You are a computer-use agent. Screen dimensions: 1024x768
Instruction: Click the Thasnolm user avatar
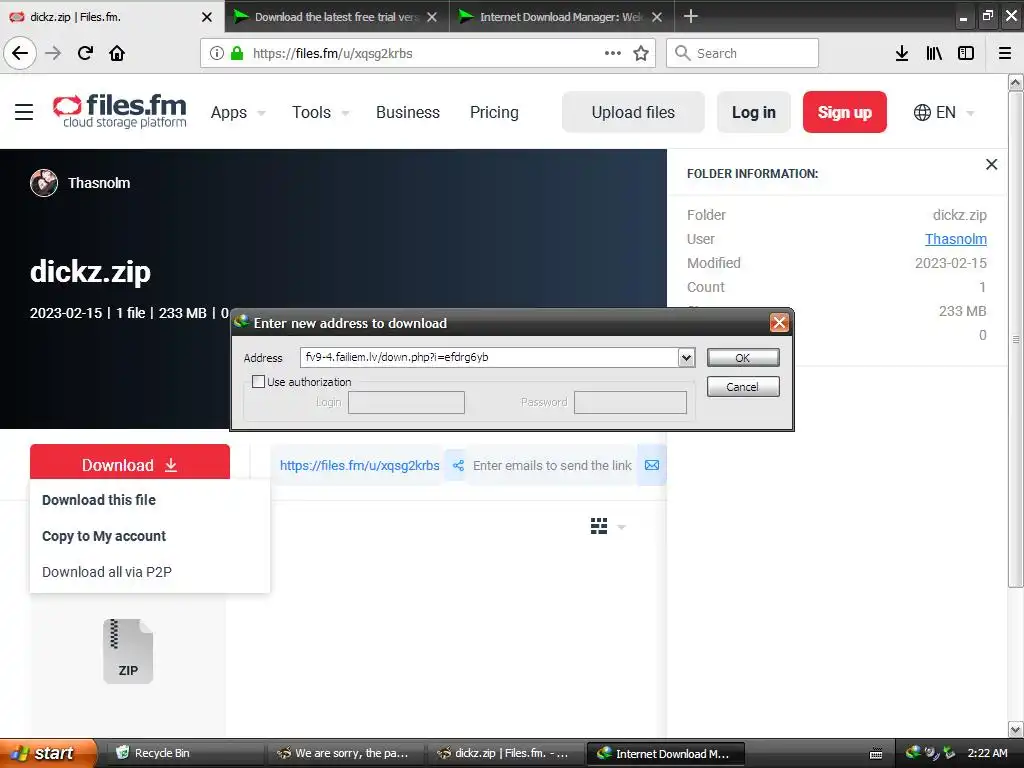44,183
